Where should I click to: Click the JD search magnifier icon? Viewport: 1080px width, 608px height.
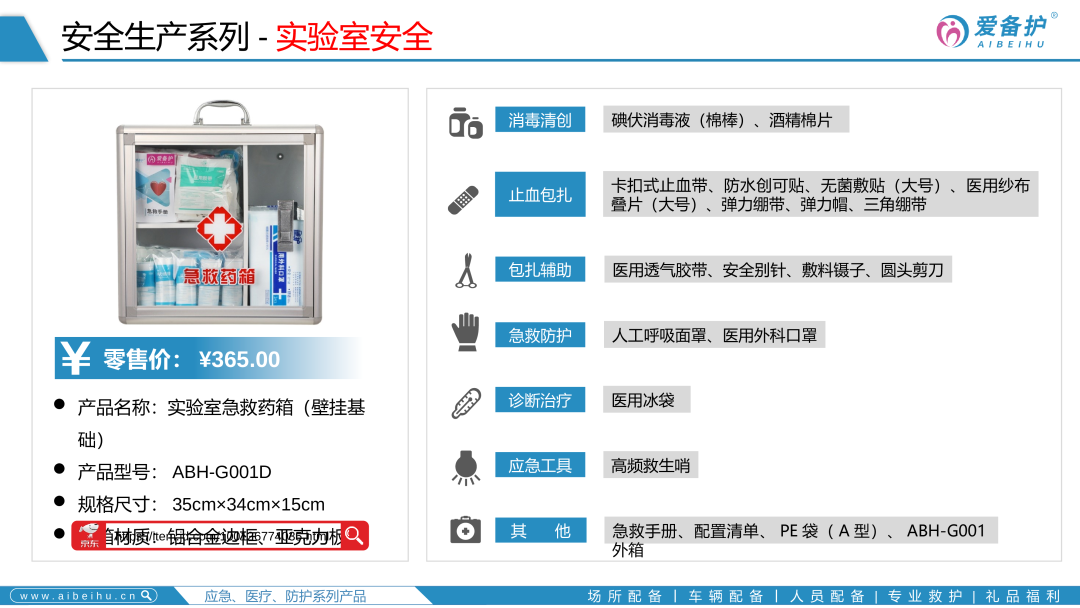[x=354, y=536]
